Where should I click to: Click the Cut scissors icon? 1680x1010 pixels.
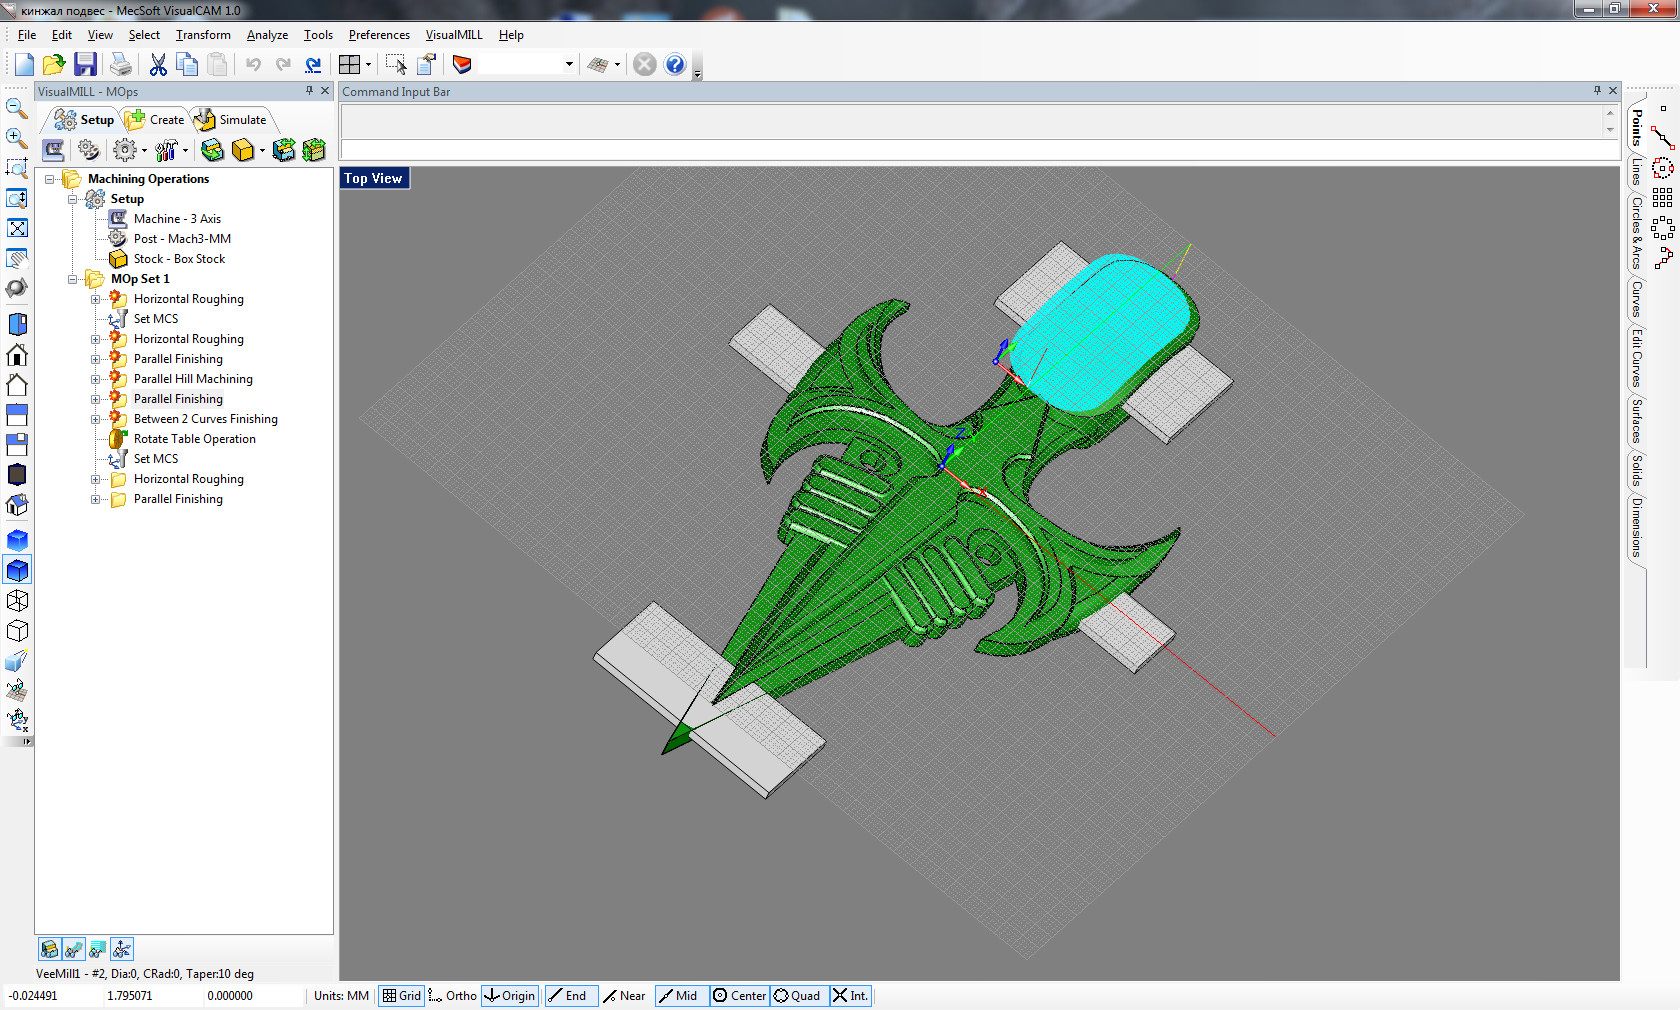(x=158, y=65)
